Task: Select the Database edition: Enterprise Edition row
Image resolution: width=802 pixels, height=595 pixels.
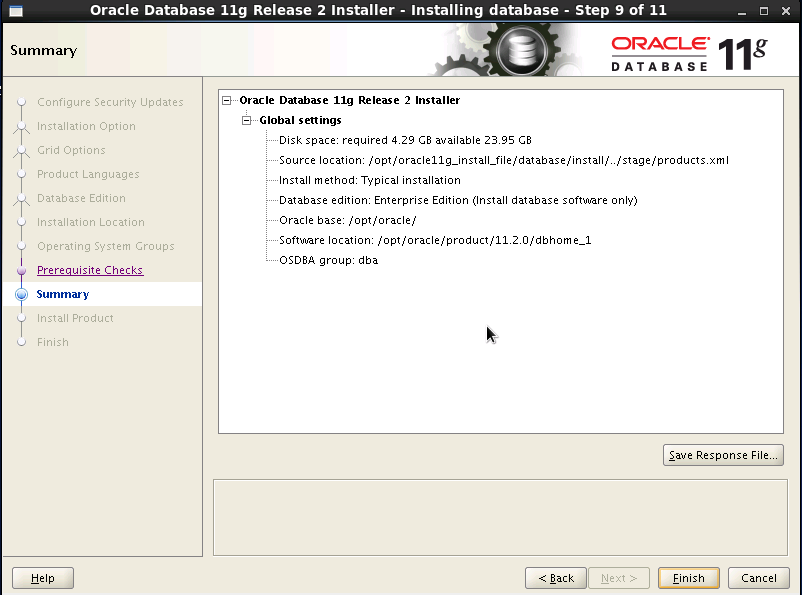Action: point(458,200)
